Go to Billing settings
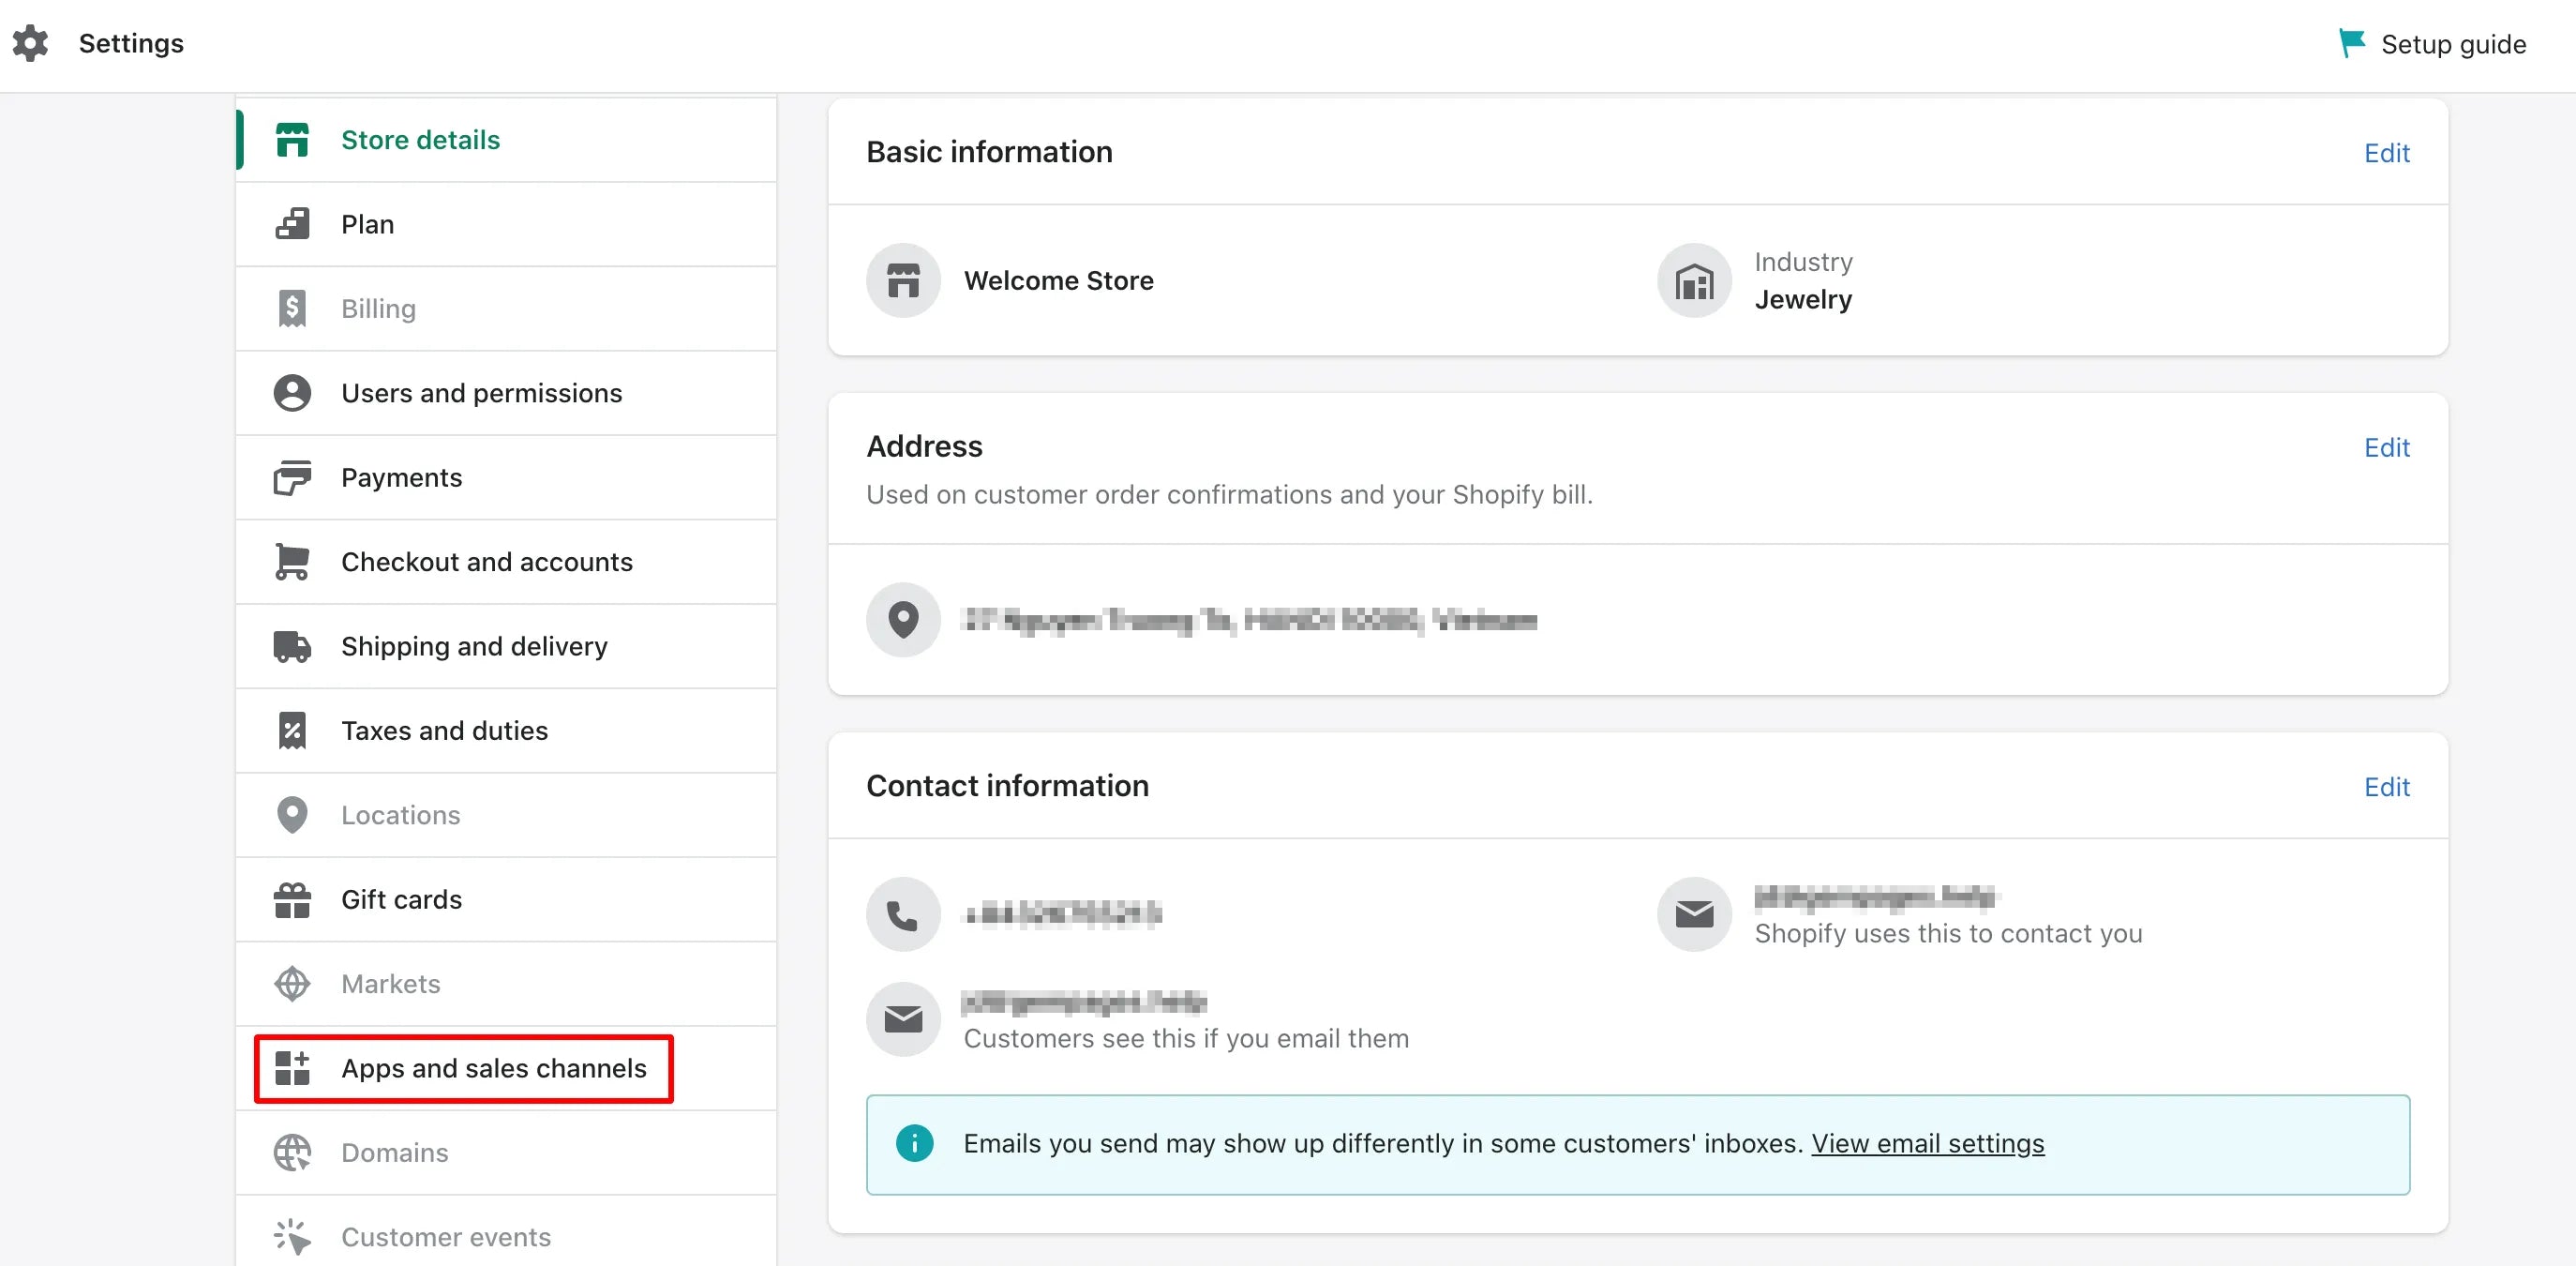 pos(506,308)
